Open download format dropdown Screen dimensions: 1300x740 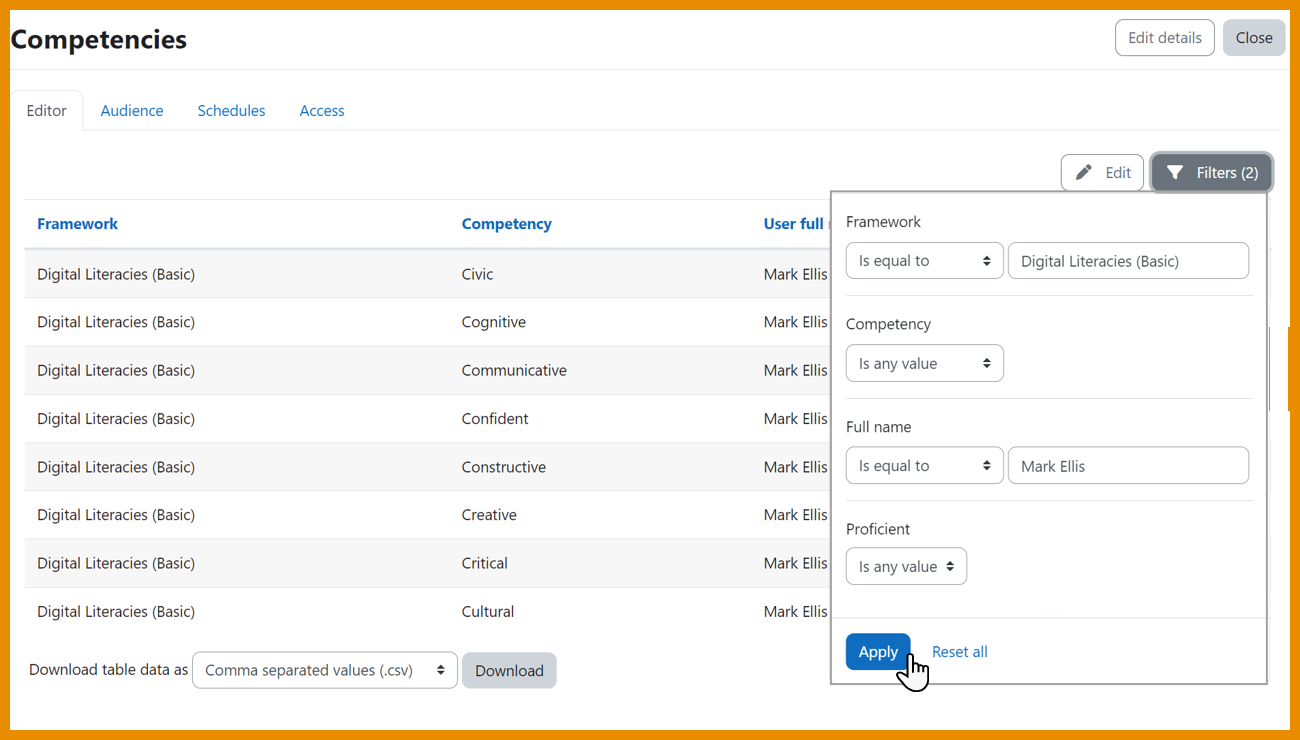(325, 671)
